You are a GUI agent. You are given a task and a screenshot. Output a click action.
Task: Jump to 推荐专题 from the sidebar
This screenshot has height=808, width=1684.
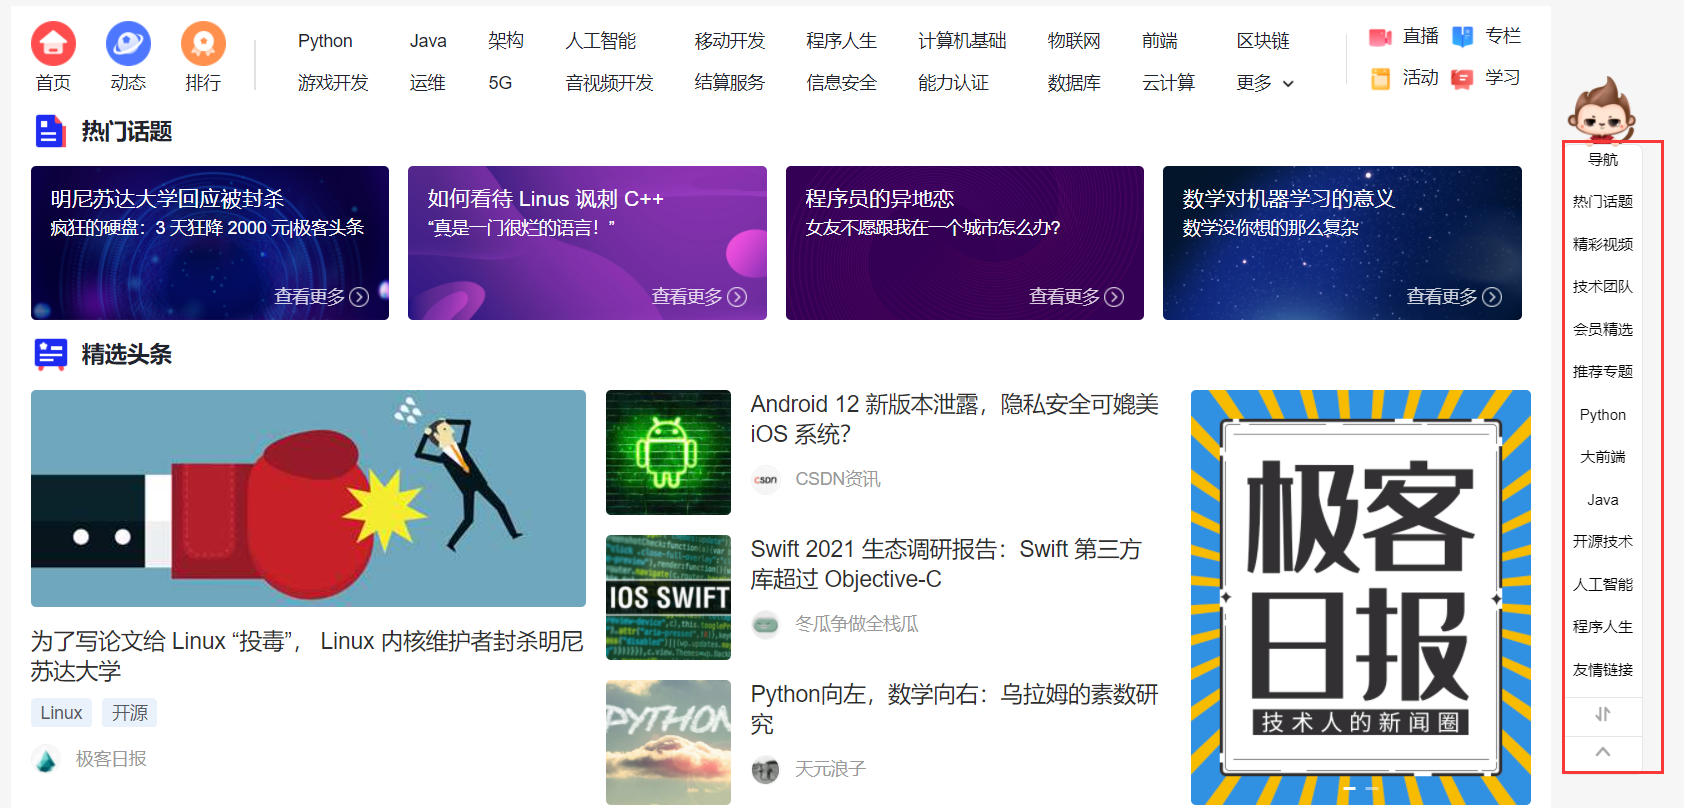(x=1603, y=372)
